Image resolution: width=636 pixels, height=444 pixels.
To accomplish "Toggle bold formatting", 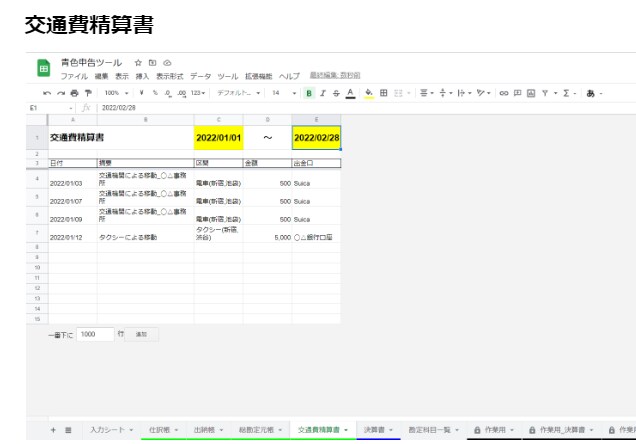I will tap(309, 93).
